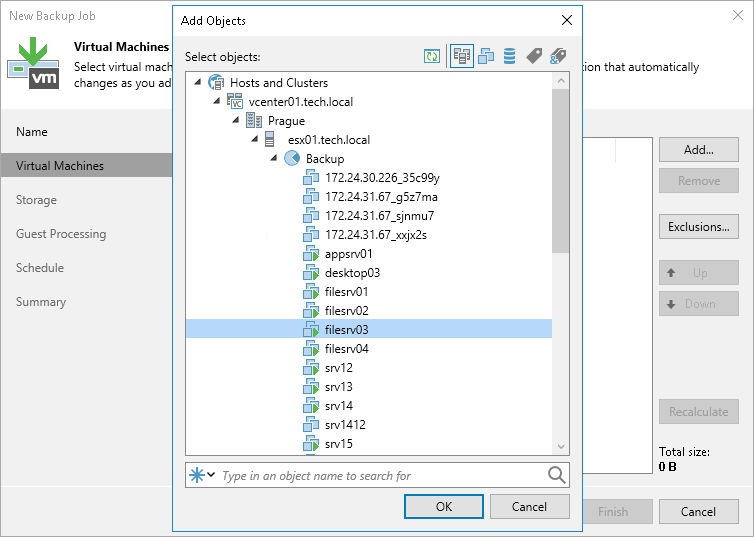Viewport: 754px width, 537px height.
Task: Click VM icon next to srv12
Action: (x=311, y=367)
